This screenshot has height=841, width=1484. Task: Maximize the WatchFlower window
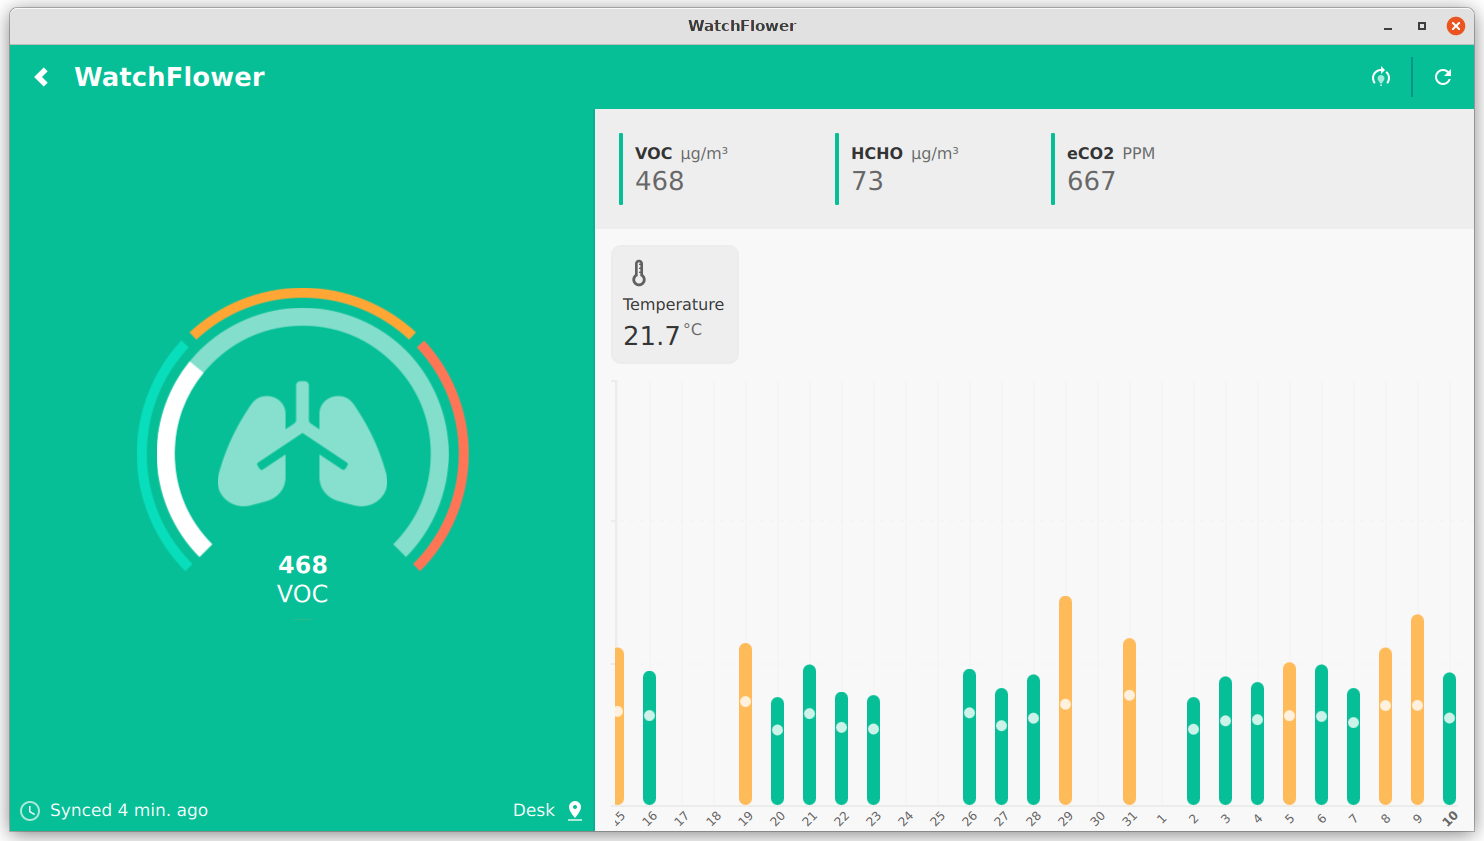point(1422,26)
